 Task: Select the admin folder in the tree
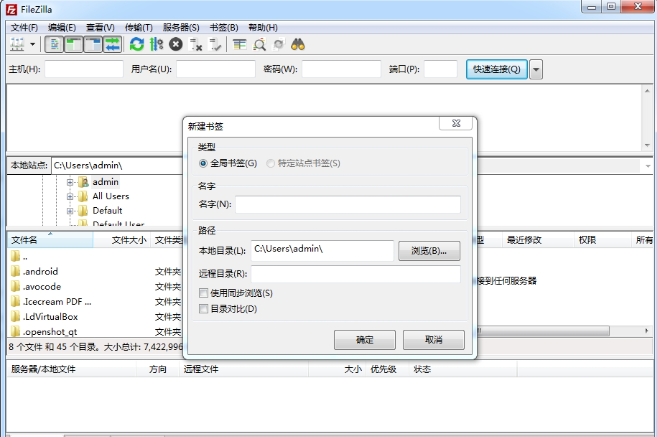click(x=105, y=182)
